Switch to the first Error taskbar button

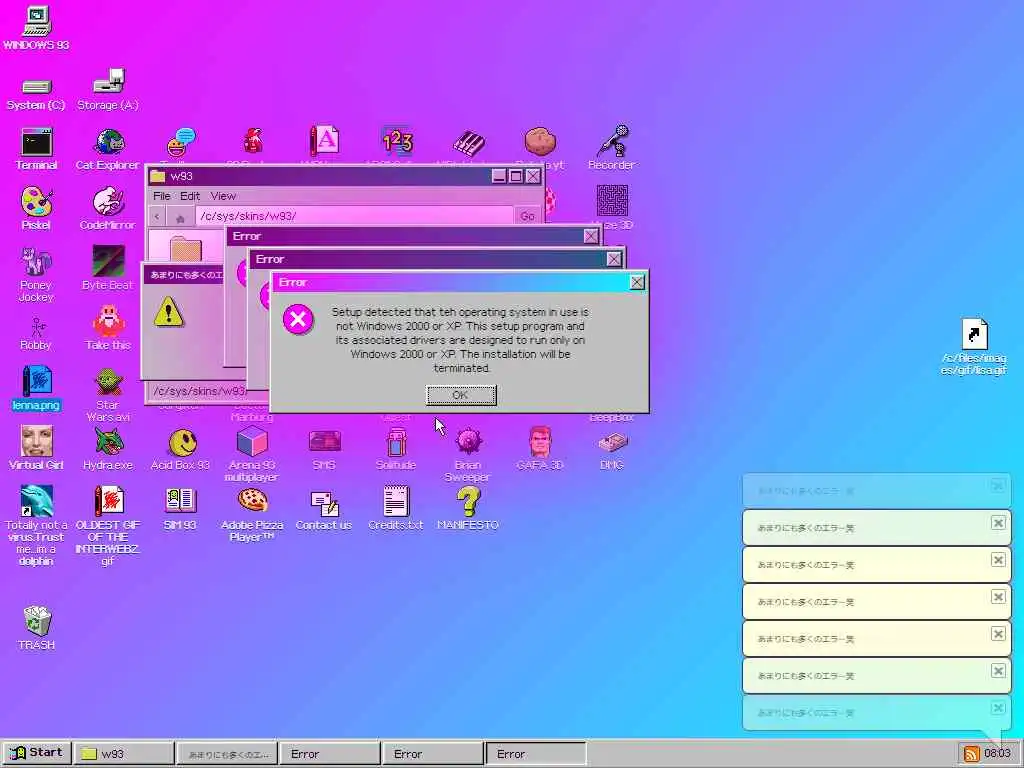[x=330, y=754]
